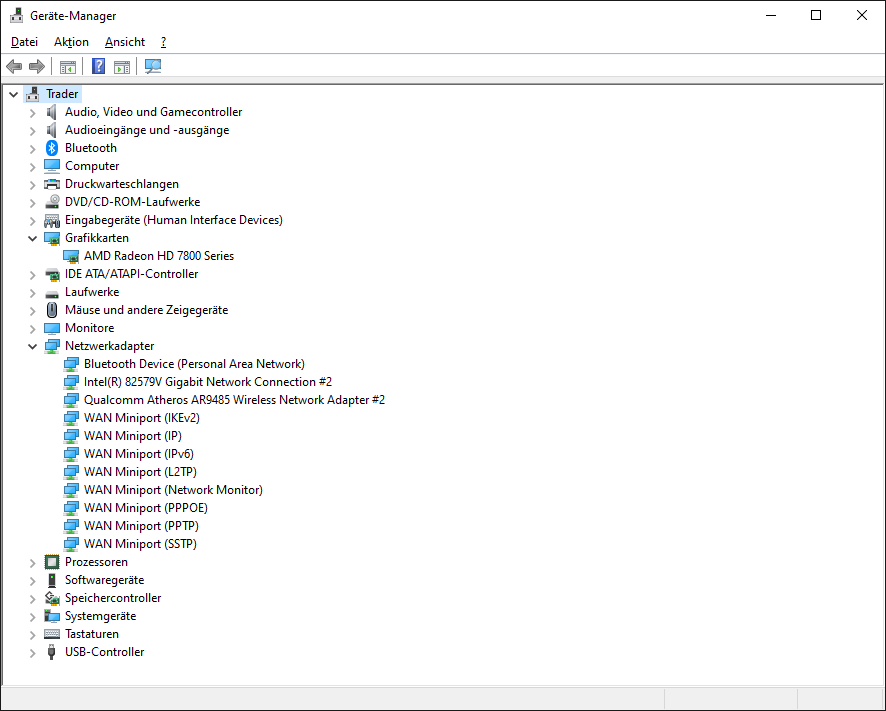Click the DVD/CD-ROM-Laufwerke disc icon
This screenshot has width=886, height=711.
tap(52, 202)
